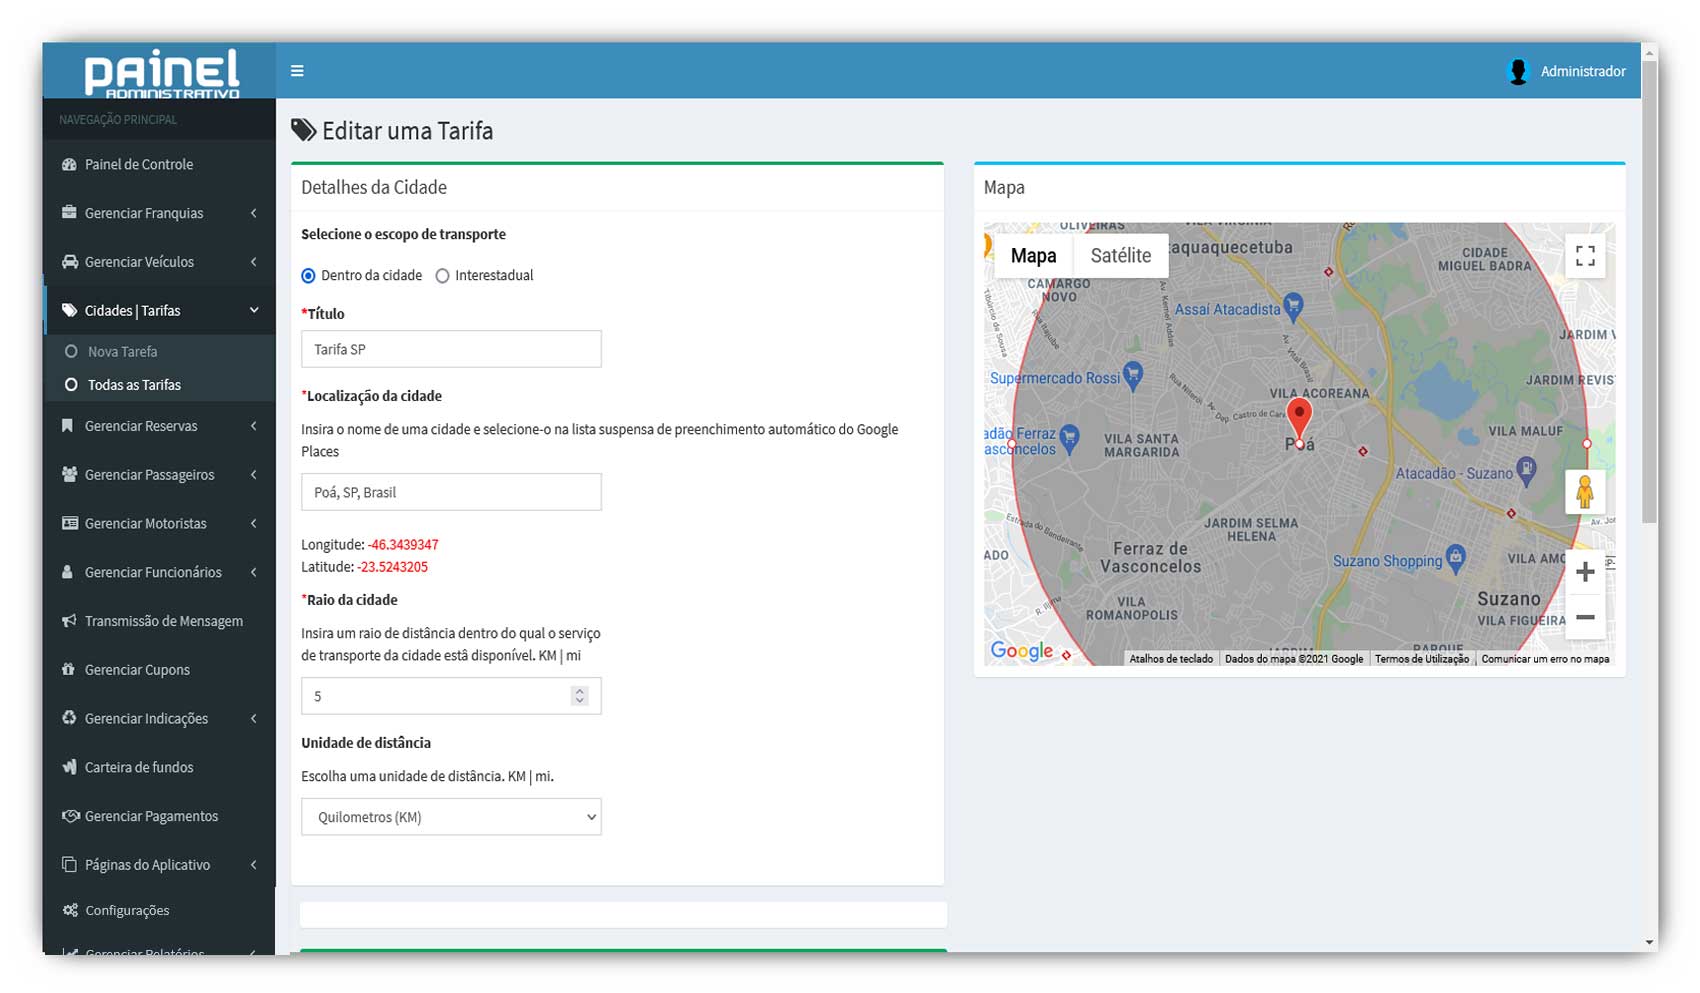Click the Gerenciar Passageiros users icon
1700x993 pixels.
(x=69, y=474)
